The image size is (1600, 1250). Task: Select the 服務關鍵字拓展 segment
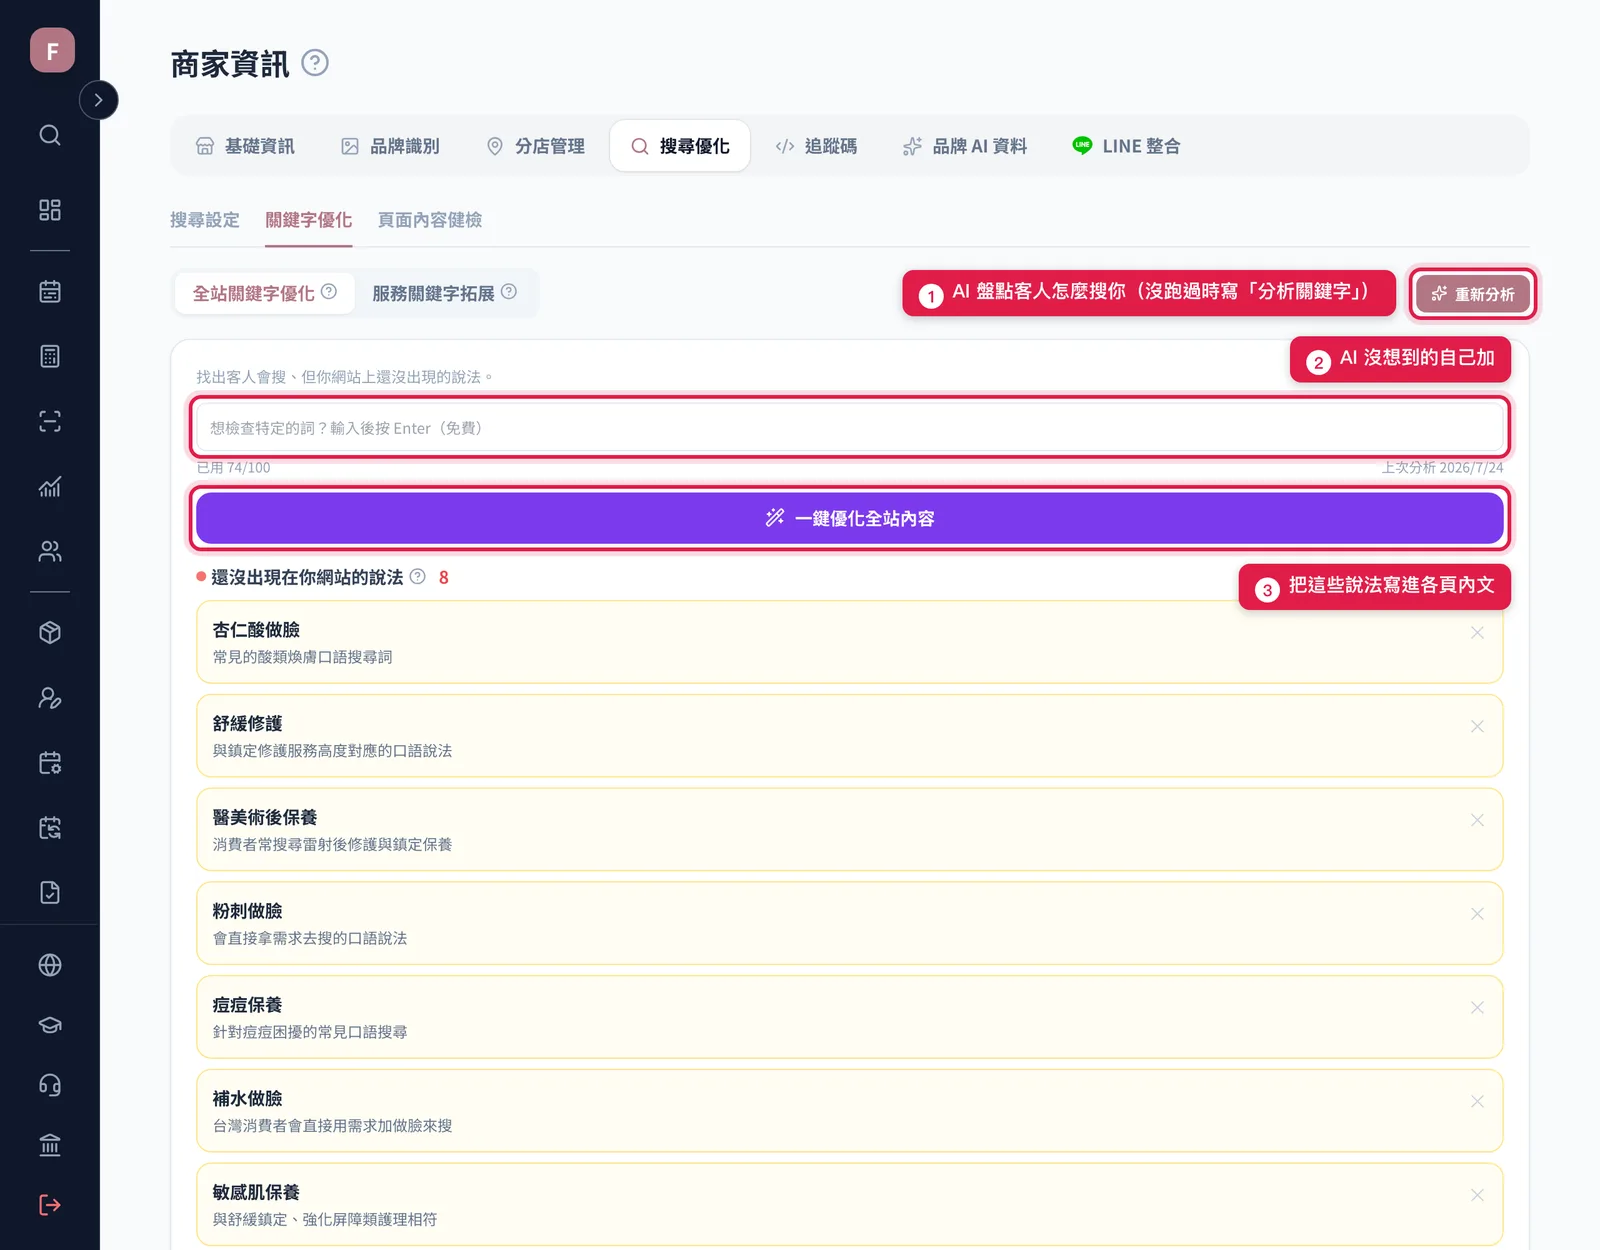pyautogui.click(x=445, y=293)
